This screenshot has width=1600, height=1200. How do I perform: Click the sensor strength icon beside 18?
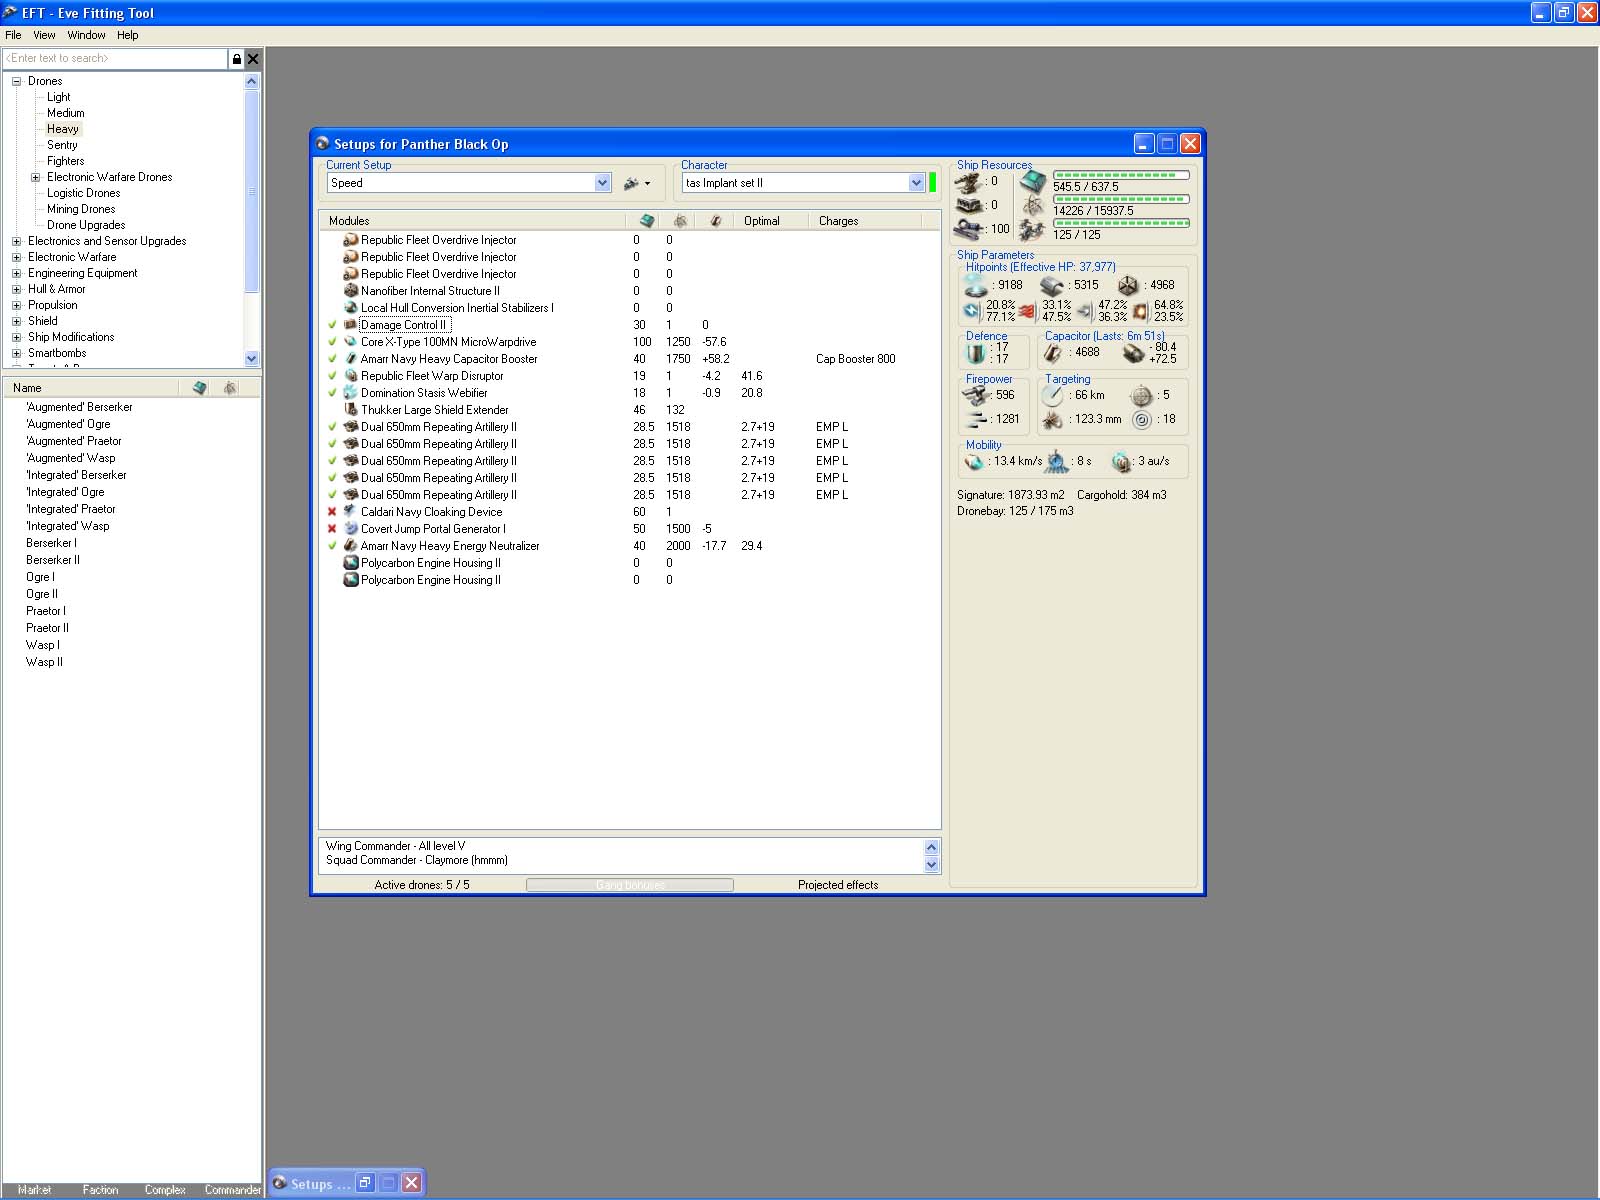pos(1142,420)
